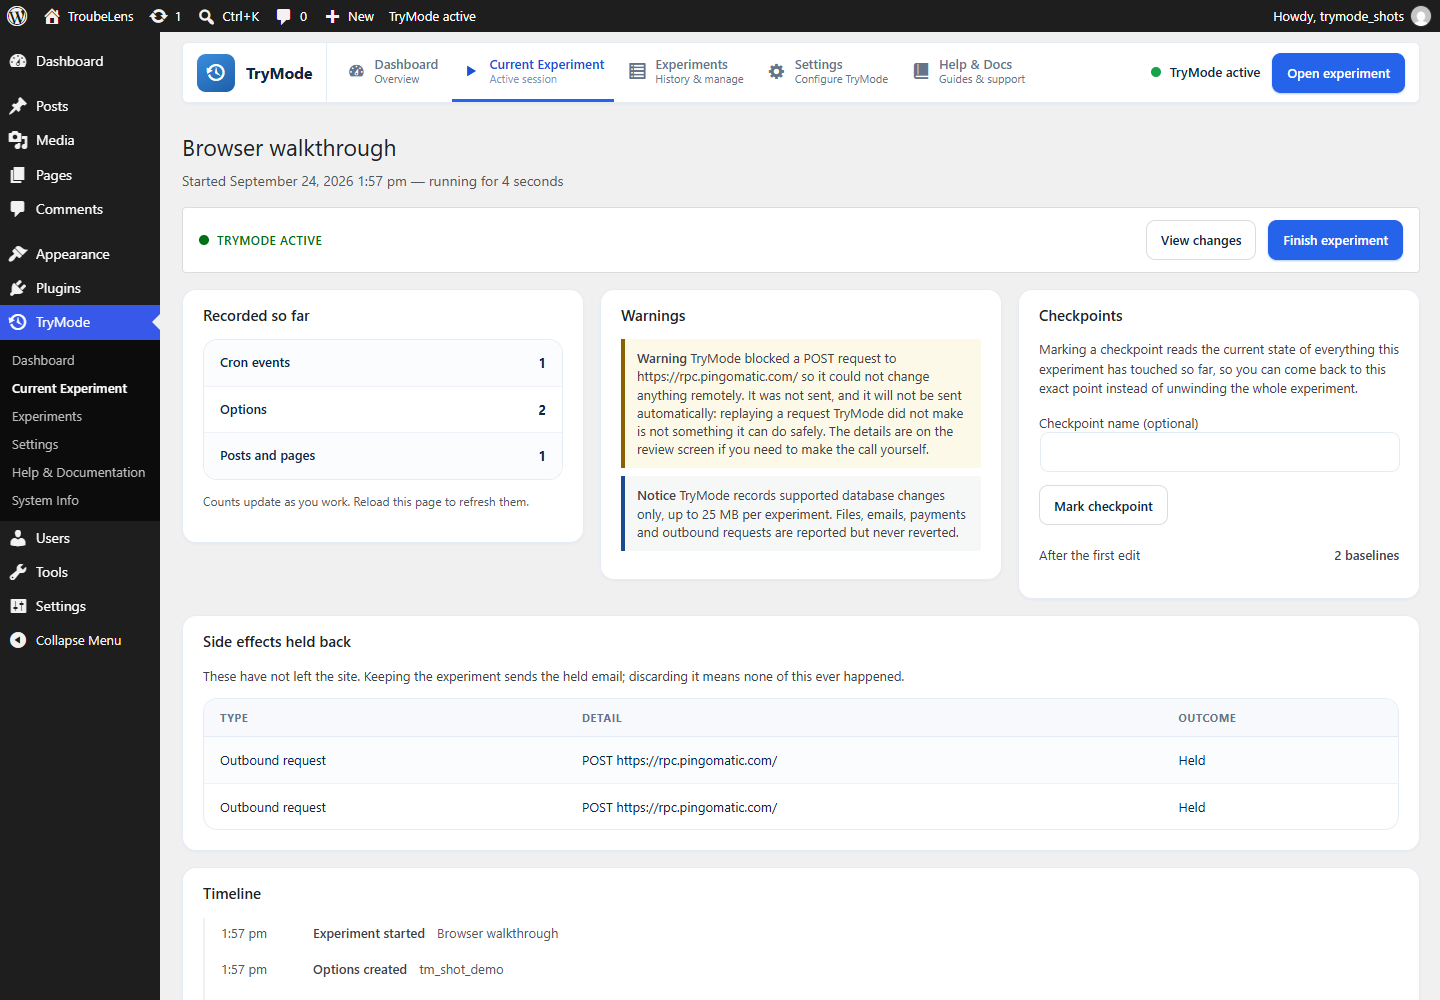Click the Media icon in sidebar
This screenshot has height=1000, width=1440.
click(x=18, y=140)
